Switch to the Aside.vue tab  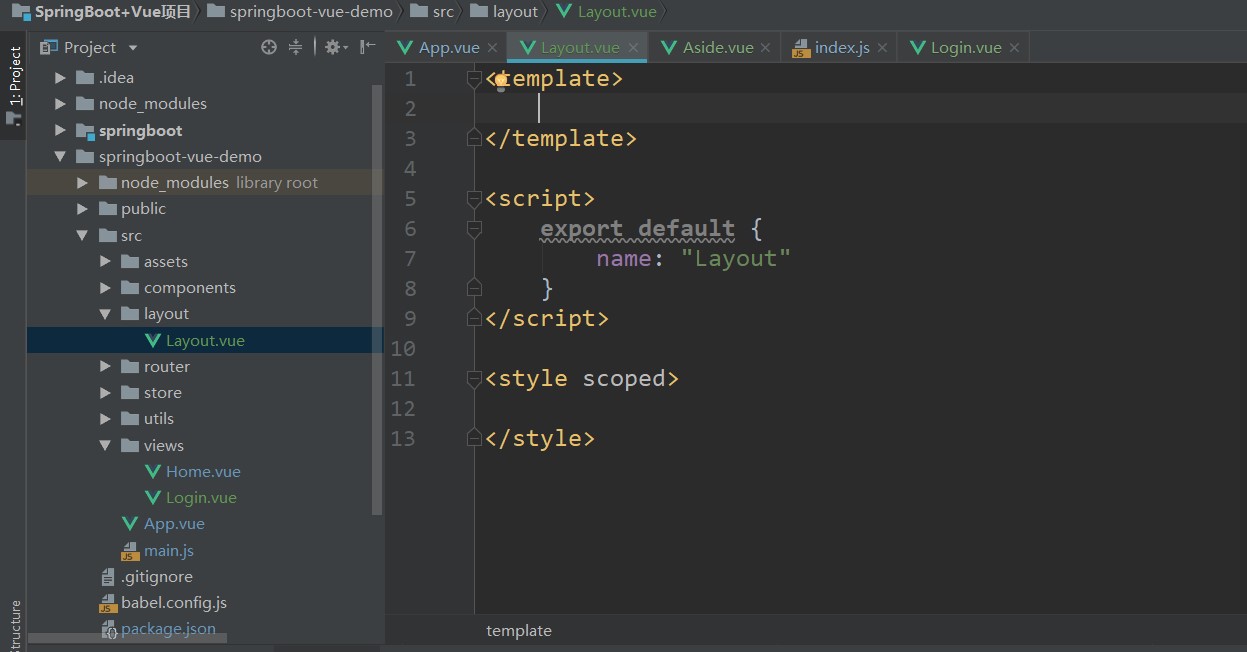tap(717, 47)
